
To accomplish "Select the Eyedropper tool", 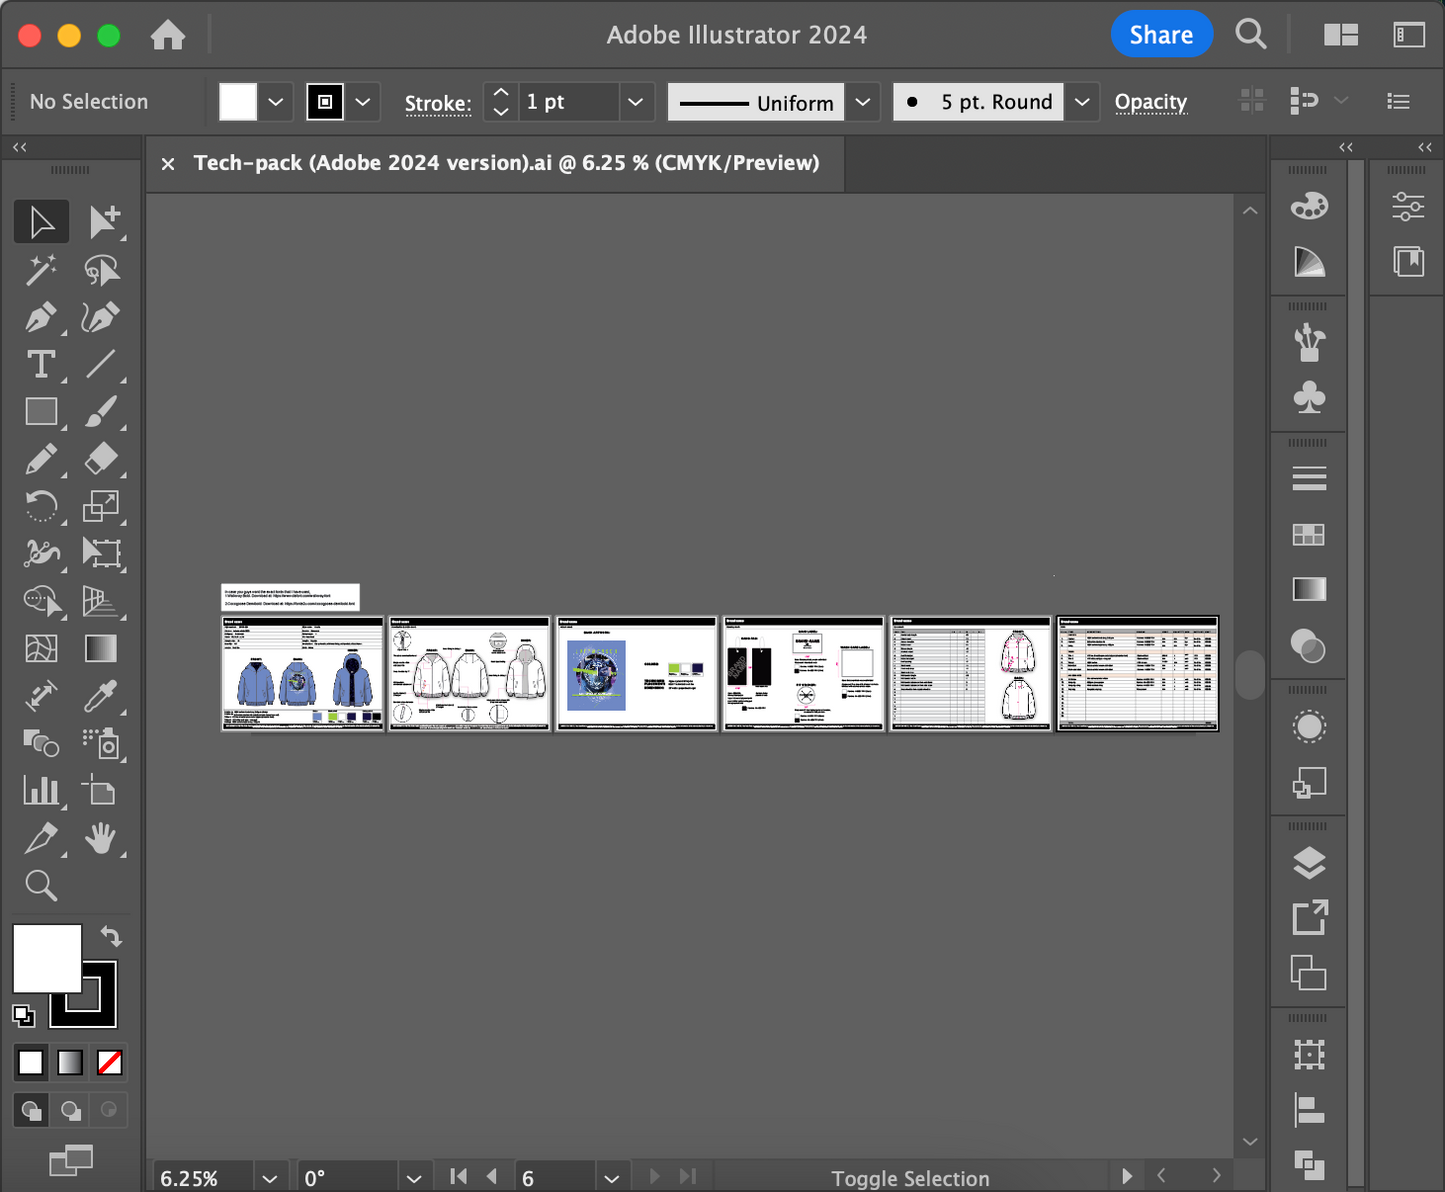I will [x=101, y=696].
